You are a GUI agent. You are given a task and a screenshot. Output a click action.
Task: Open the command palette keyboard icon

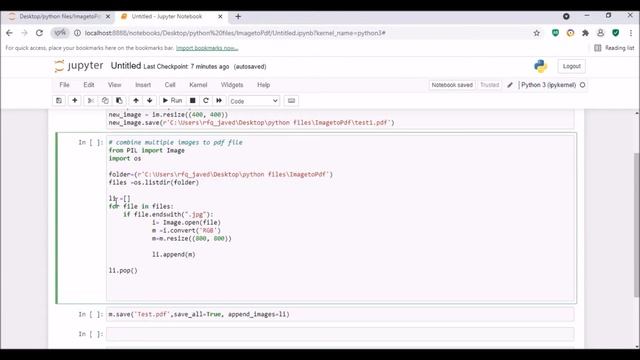click(x=291, y=100)
